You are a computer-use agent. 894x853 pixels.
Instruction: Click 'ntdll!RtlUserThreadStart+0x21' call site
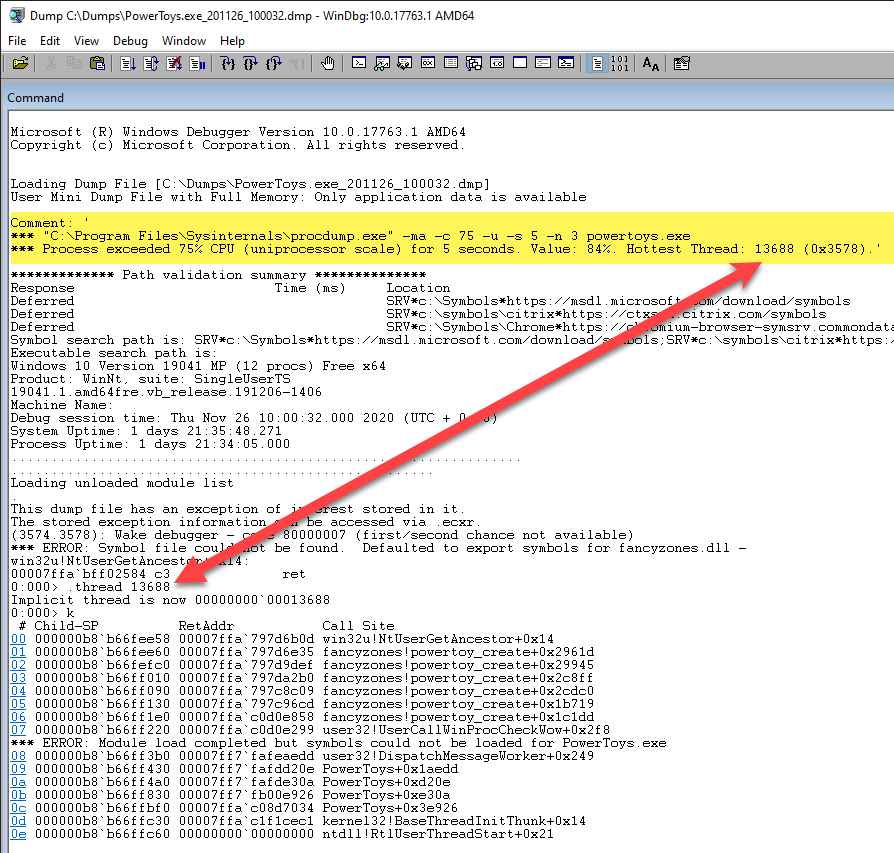[438, 834]
